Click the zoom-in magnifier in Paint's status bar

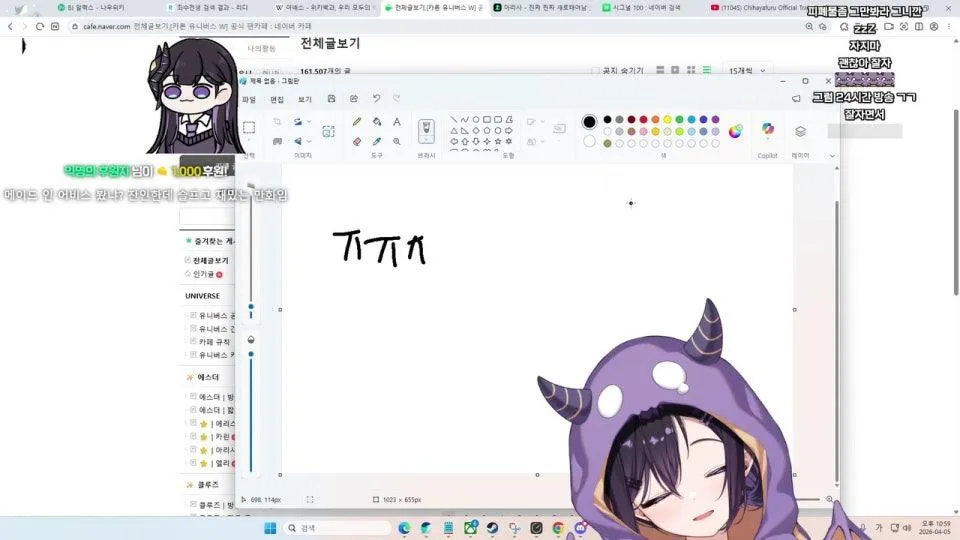830,500
